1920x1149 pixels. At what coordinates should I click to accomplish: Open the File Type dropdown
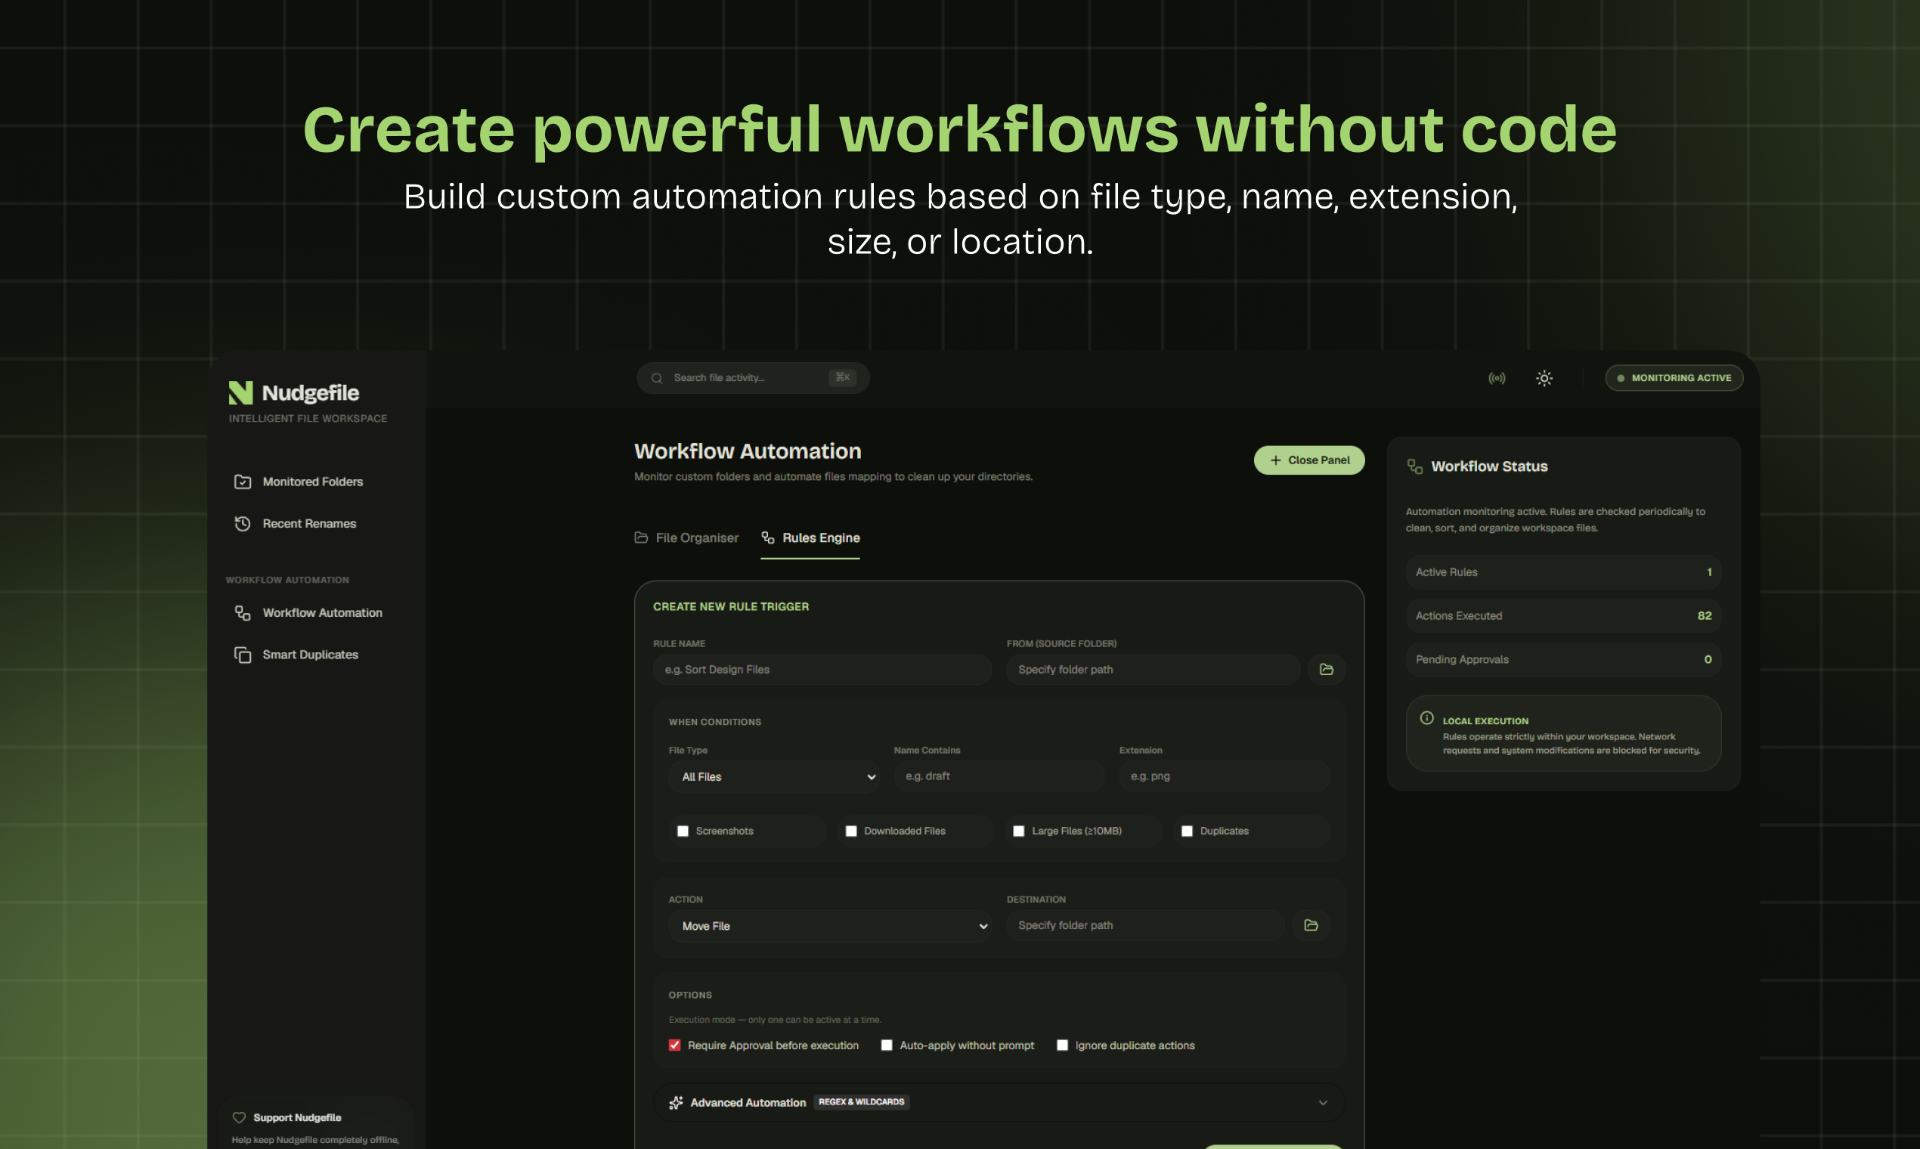tap(775, 777)
